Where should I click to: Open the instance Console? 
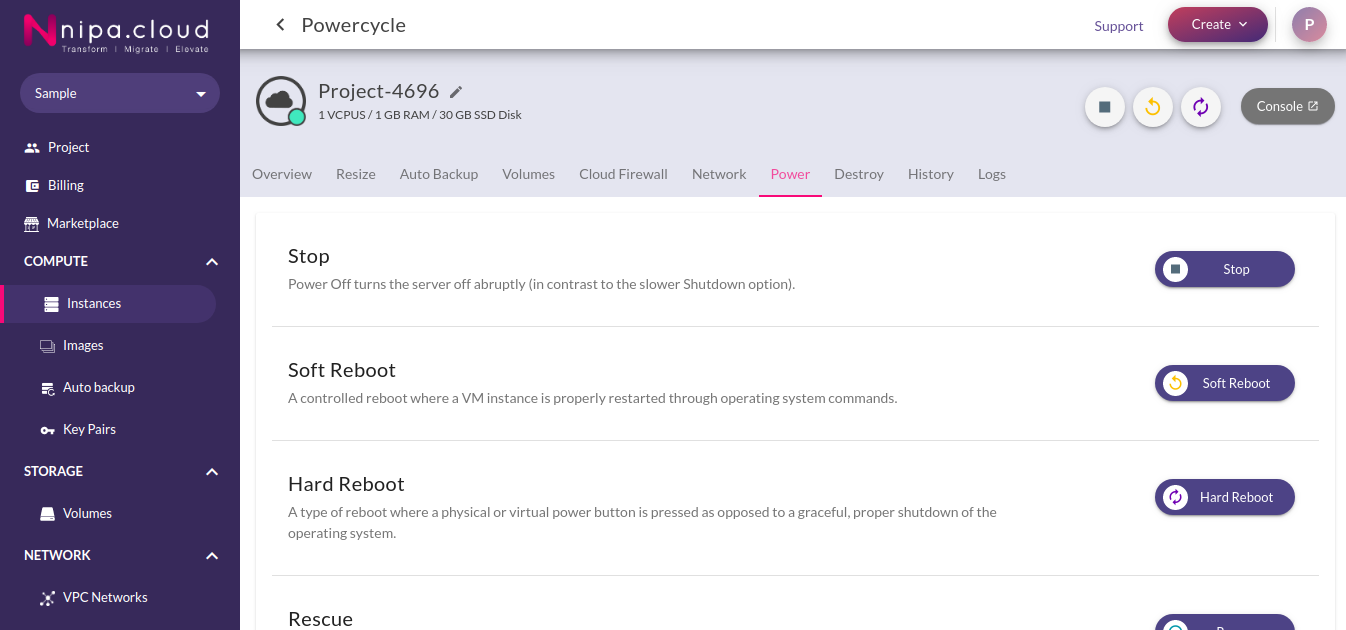coord(1288,106)
